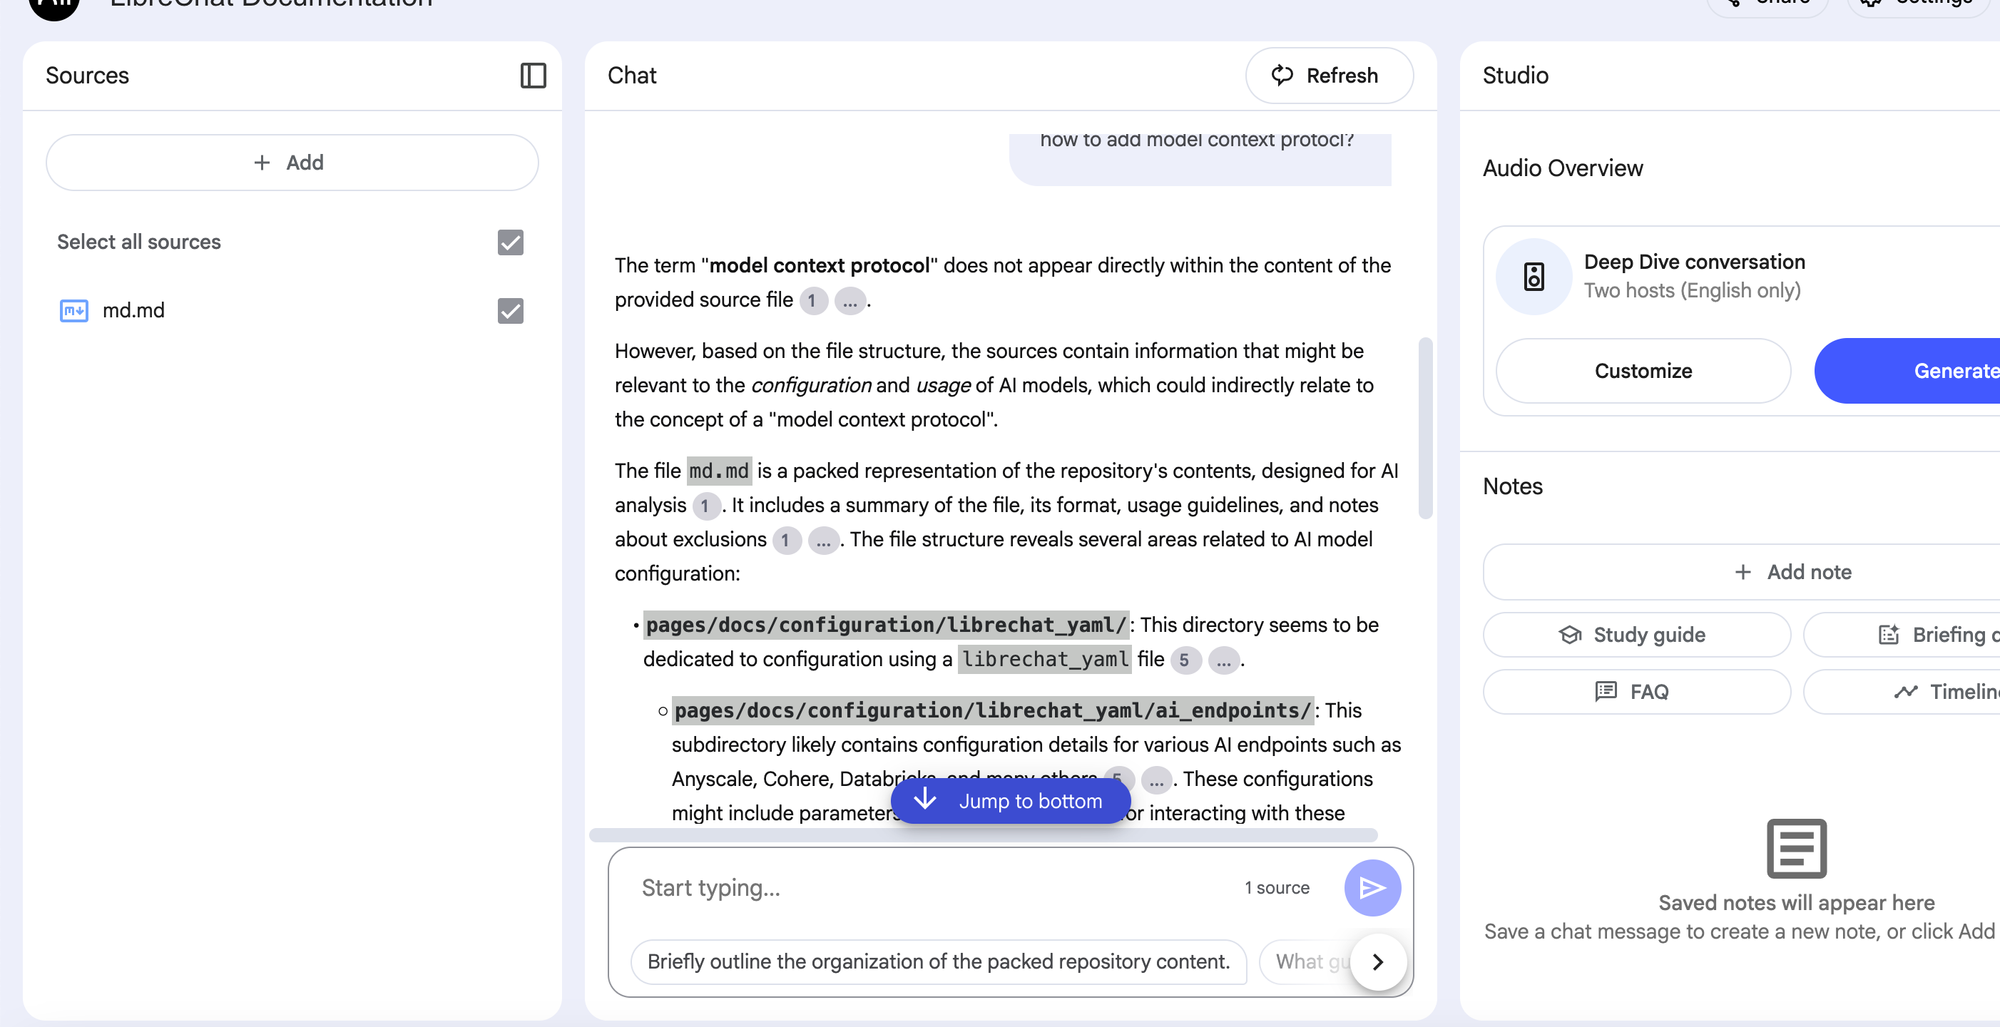This screenshot has height=1027, width=2000.
Task: Send the chat message
Action: (1372, 888)
